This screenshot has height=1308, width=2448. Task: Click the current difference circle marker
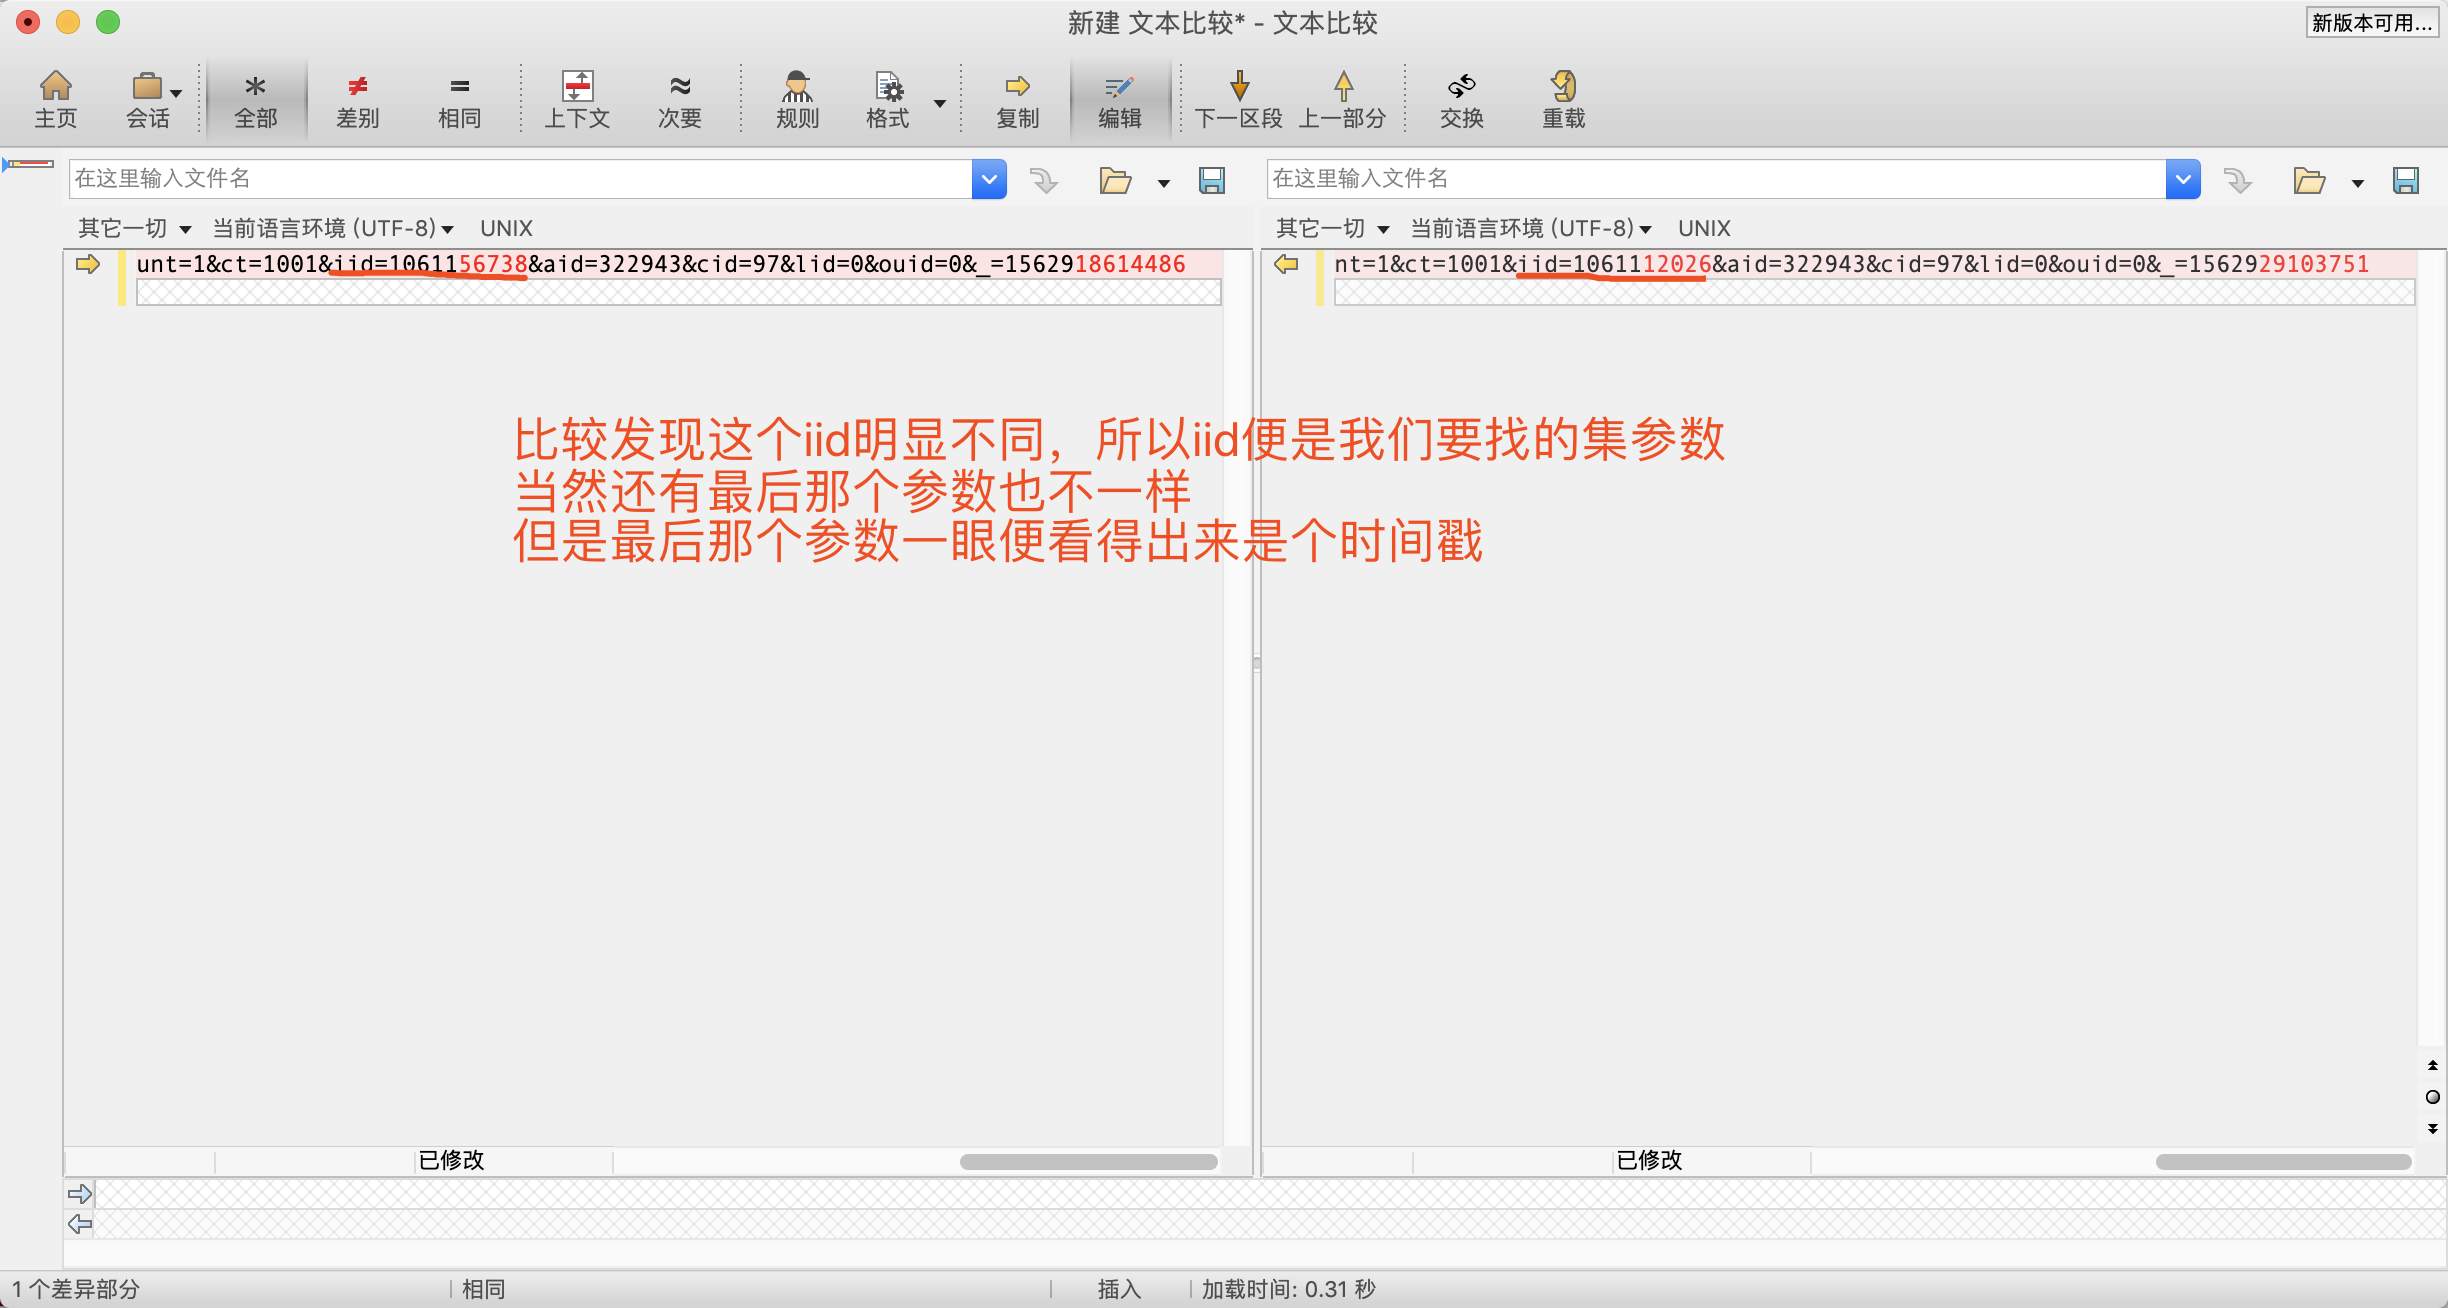pos(2433,1097)
